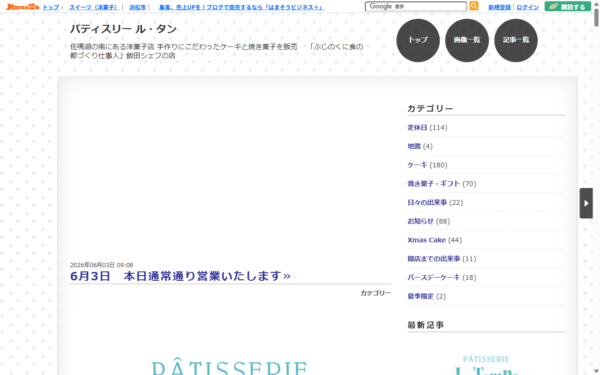Click the round トップ navigation button
Screen dimensions: 600x375
tap(418, 40)
